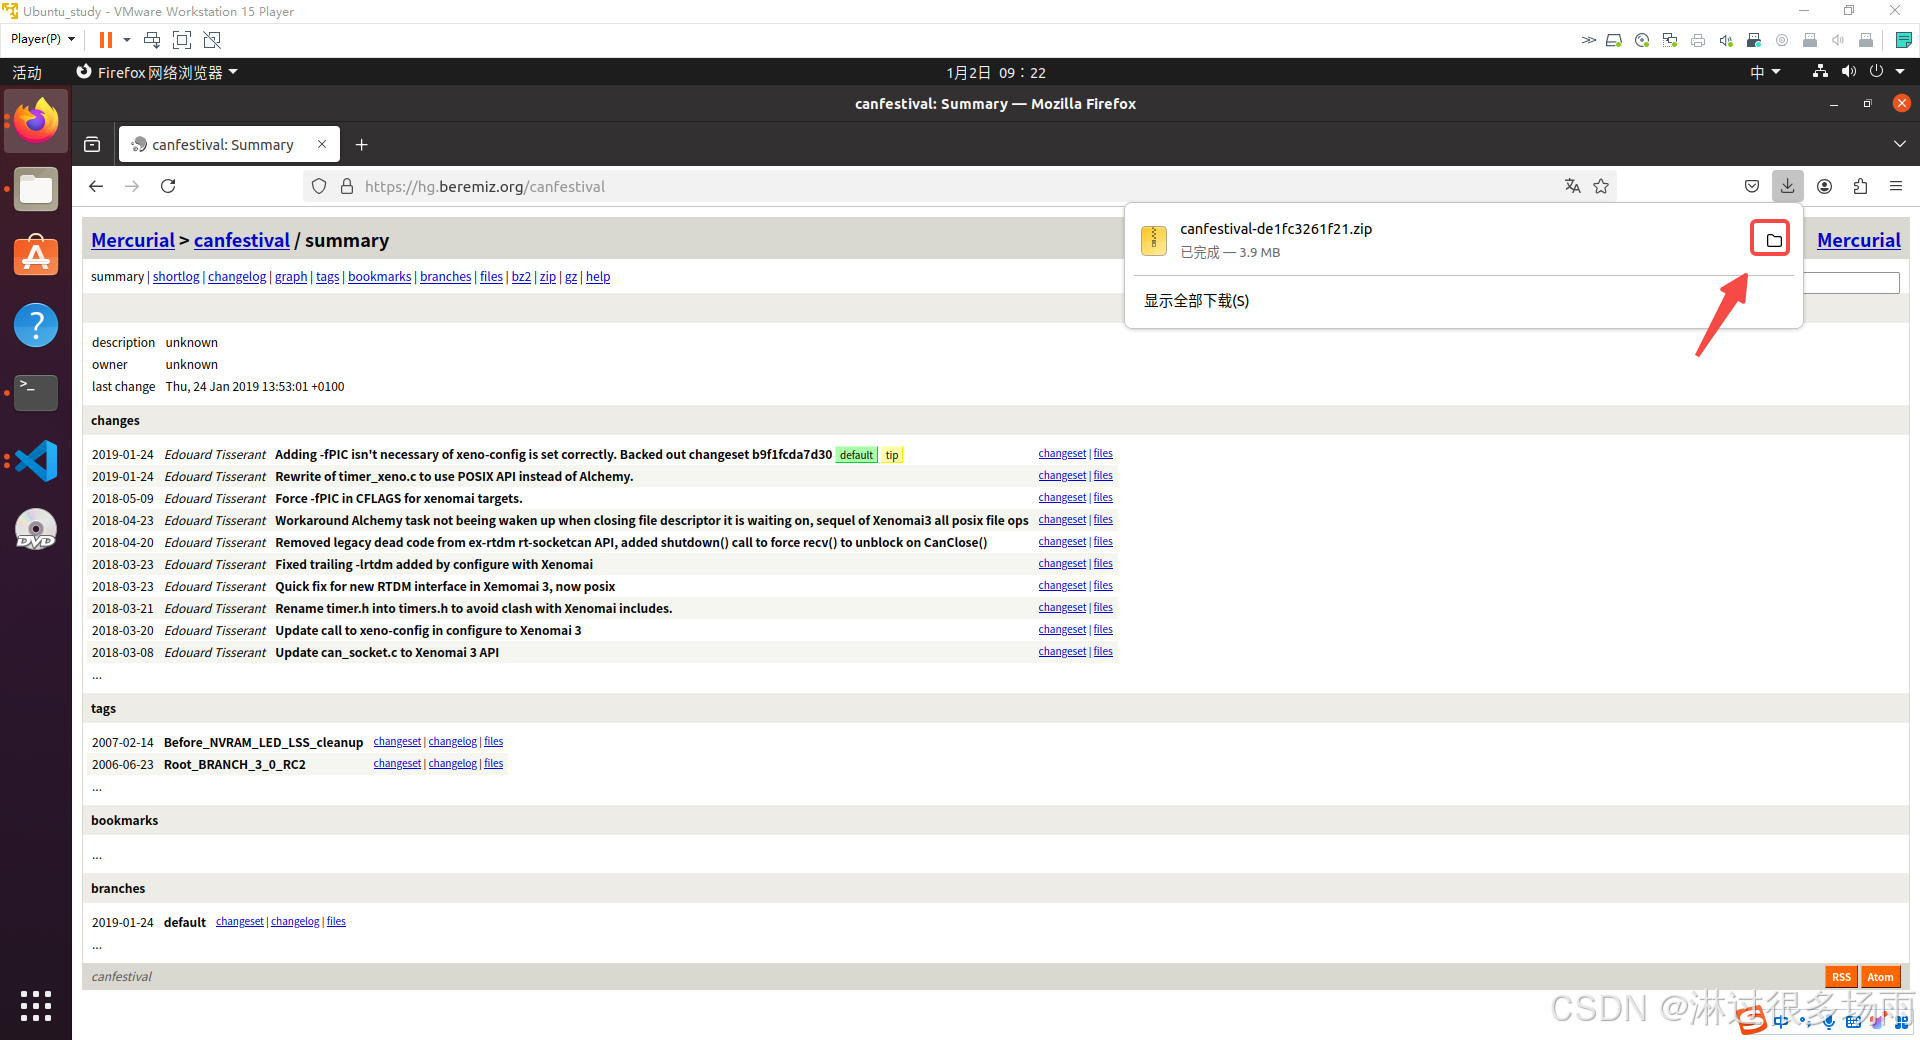Click the canfestival breadcrumb link
This screenshot has width=1920, height=1040.
click(242, 240)
